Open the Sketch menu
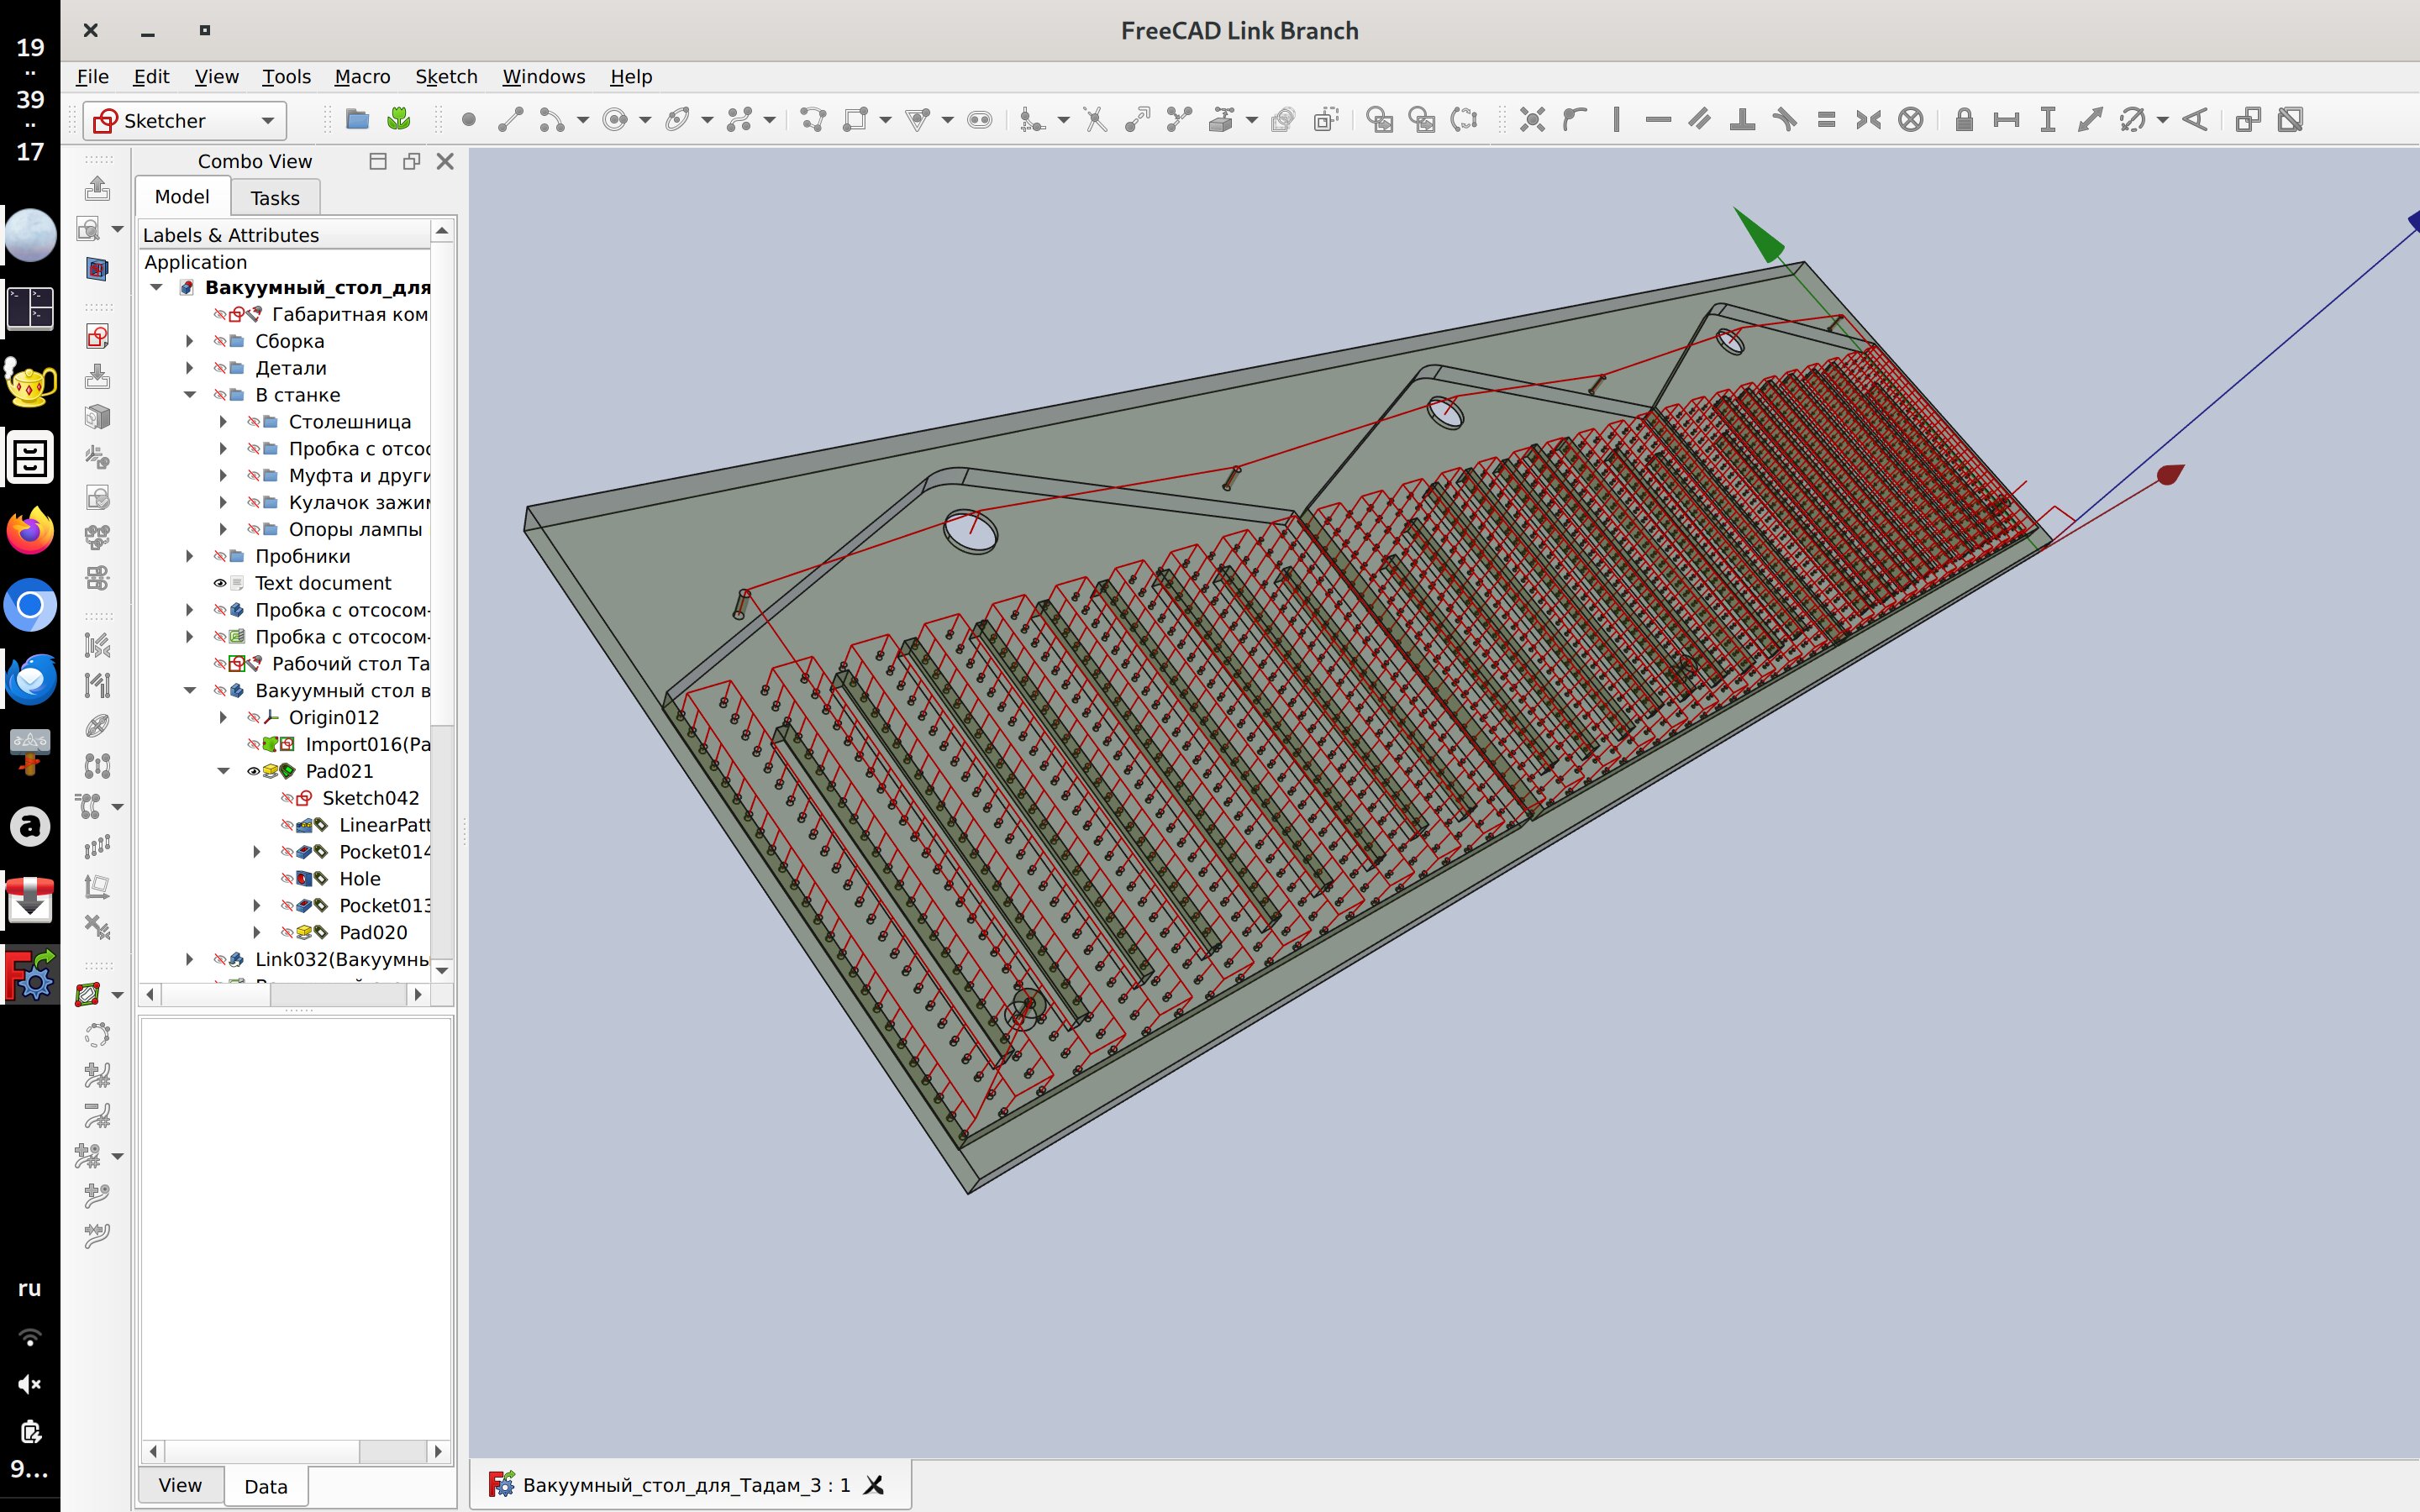Screen dimensions: 2420x1512 (446, 77)
